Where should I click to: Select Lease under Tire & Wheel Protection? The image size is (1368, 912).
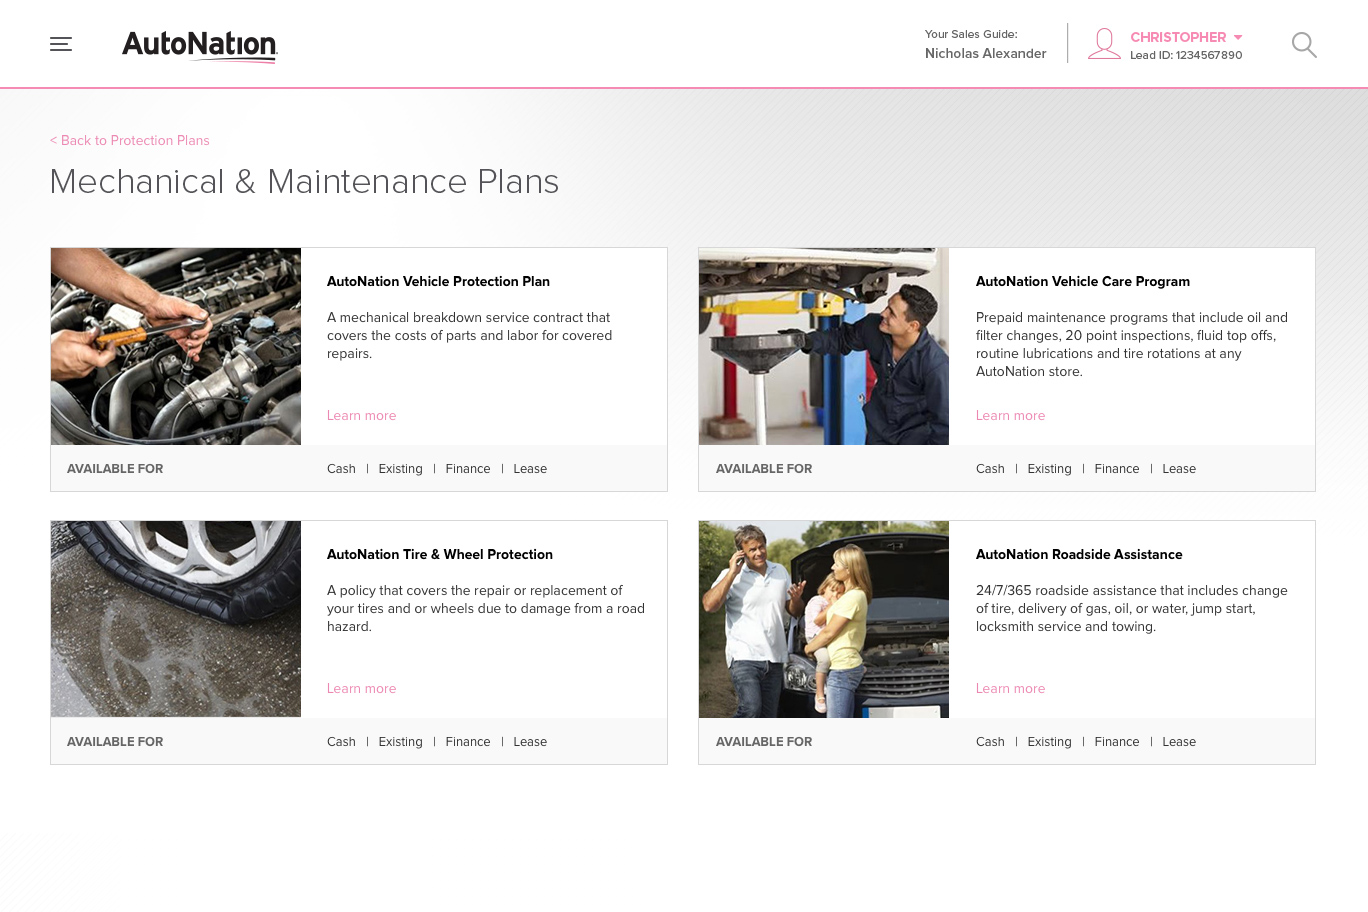point(530,741)
